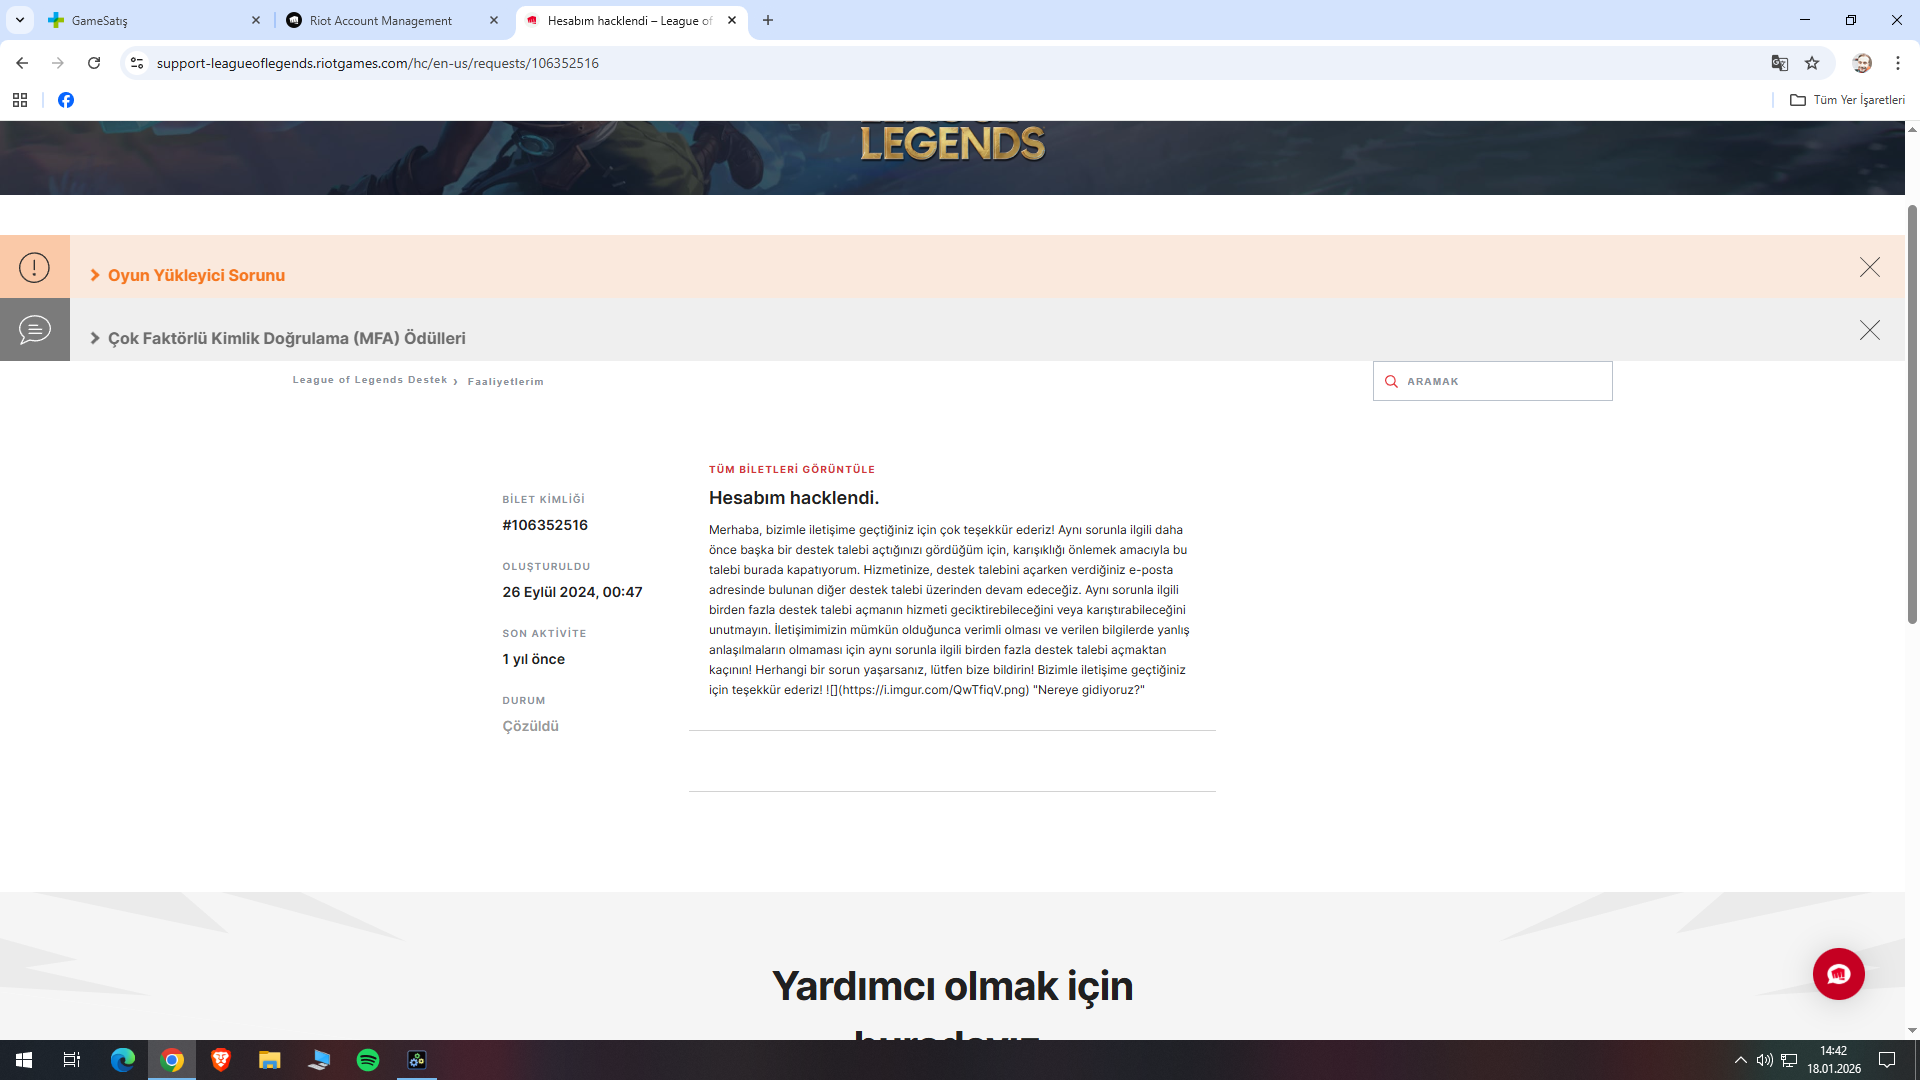Screen dimensions: 1920x1080
Task: Click the ARAMAK search field
Action: click(x=1492, y=381)
